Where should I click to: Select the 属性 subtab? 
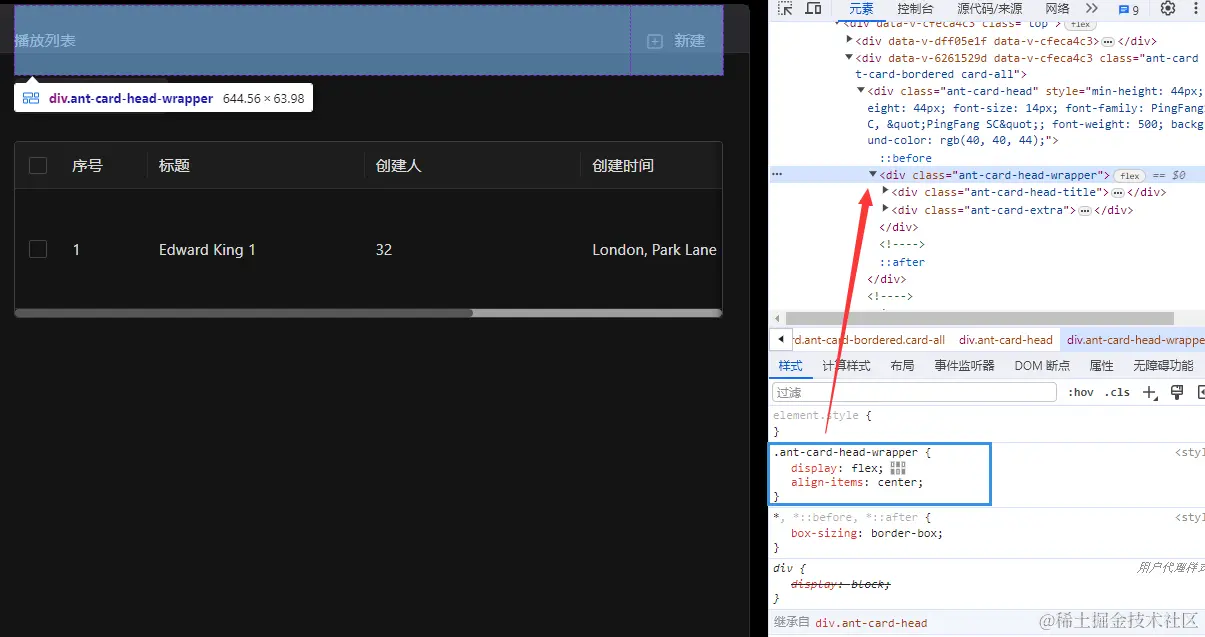point(1101,365)
